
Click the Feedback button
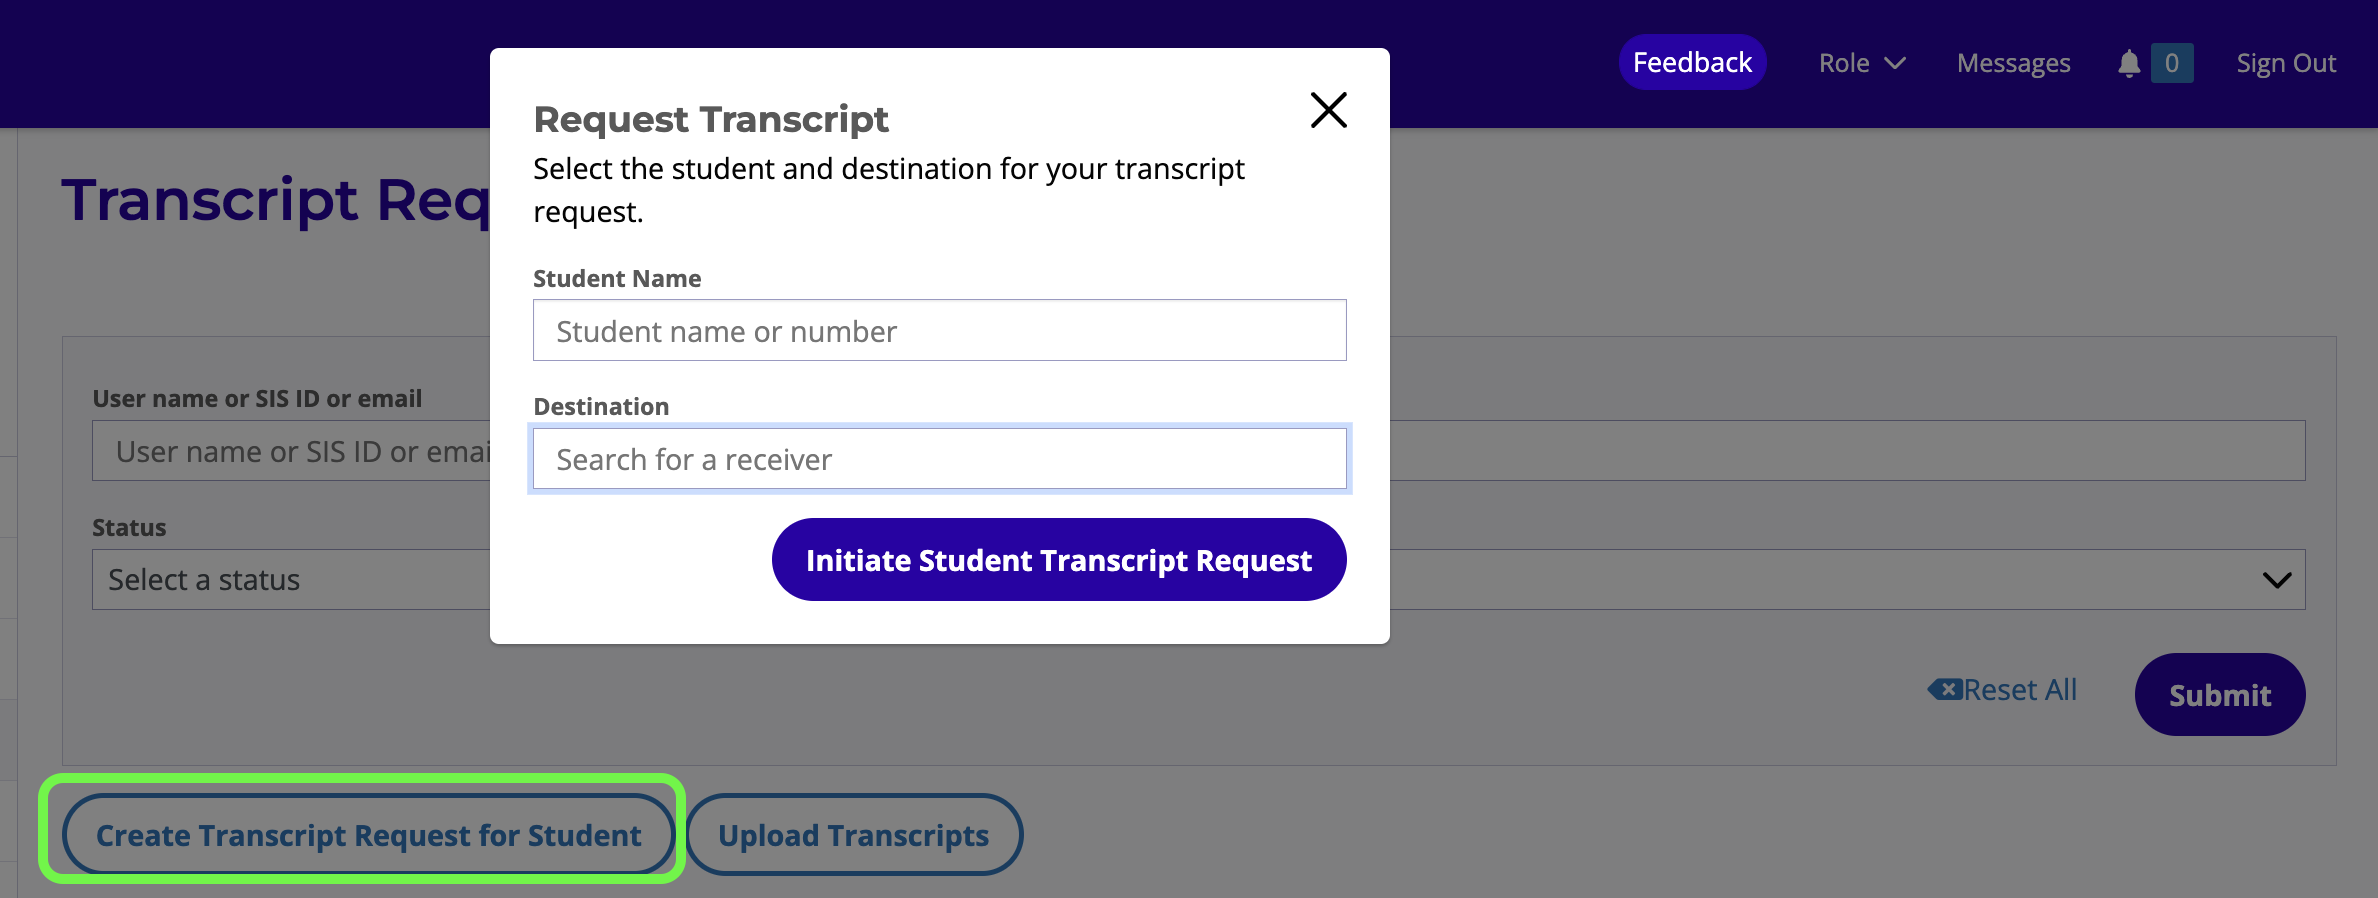coord(1692,62)
